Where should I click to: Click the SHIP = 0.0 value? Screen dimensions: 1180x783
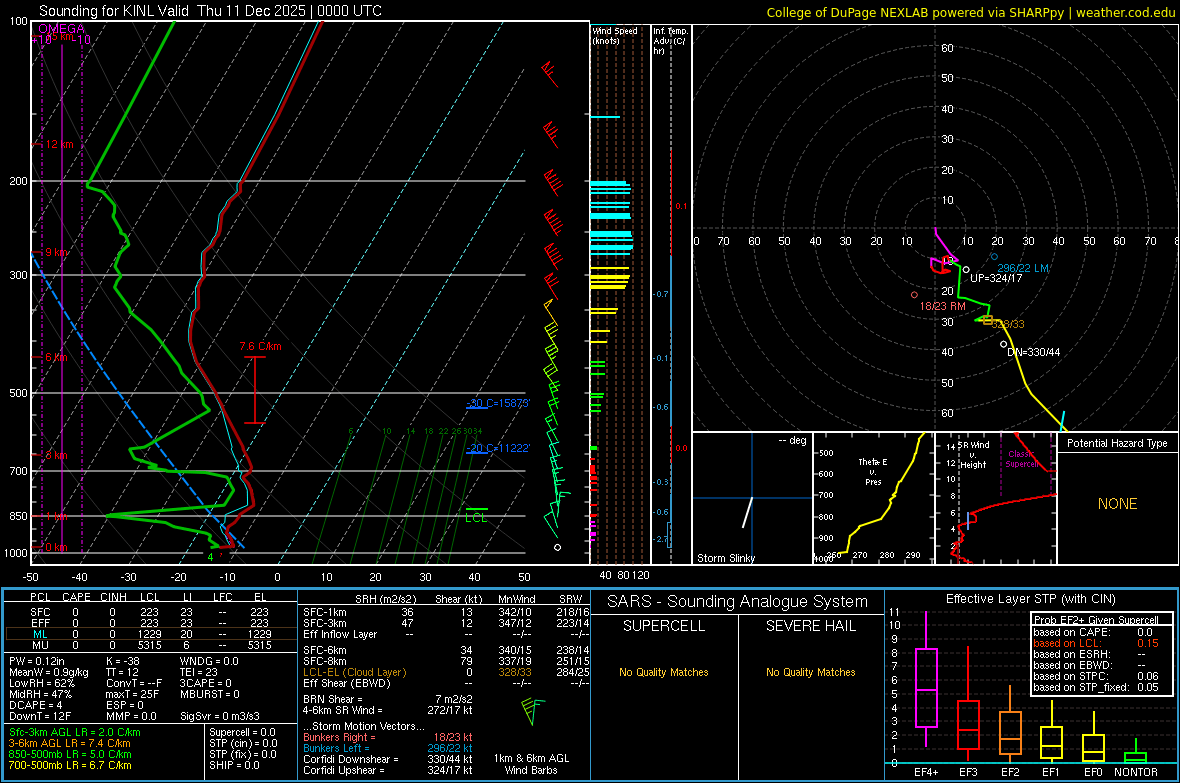click(234, 765)
